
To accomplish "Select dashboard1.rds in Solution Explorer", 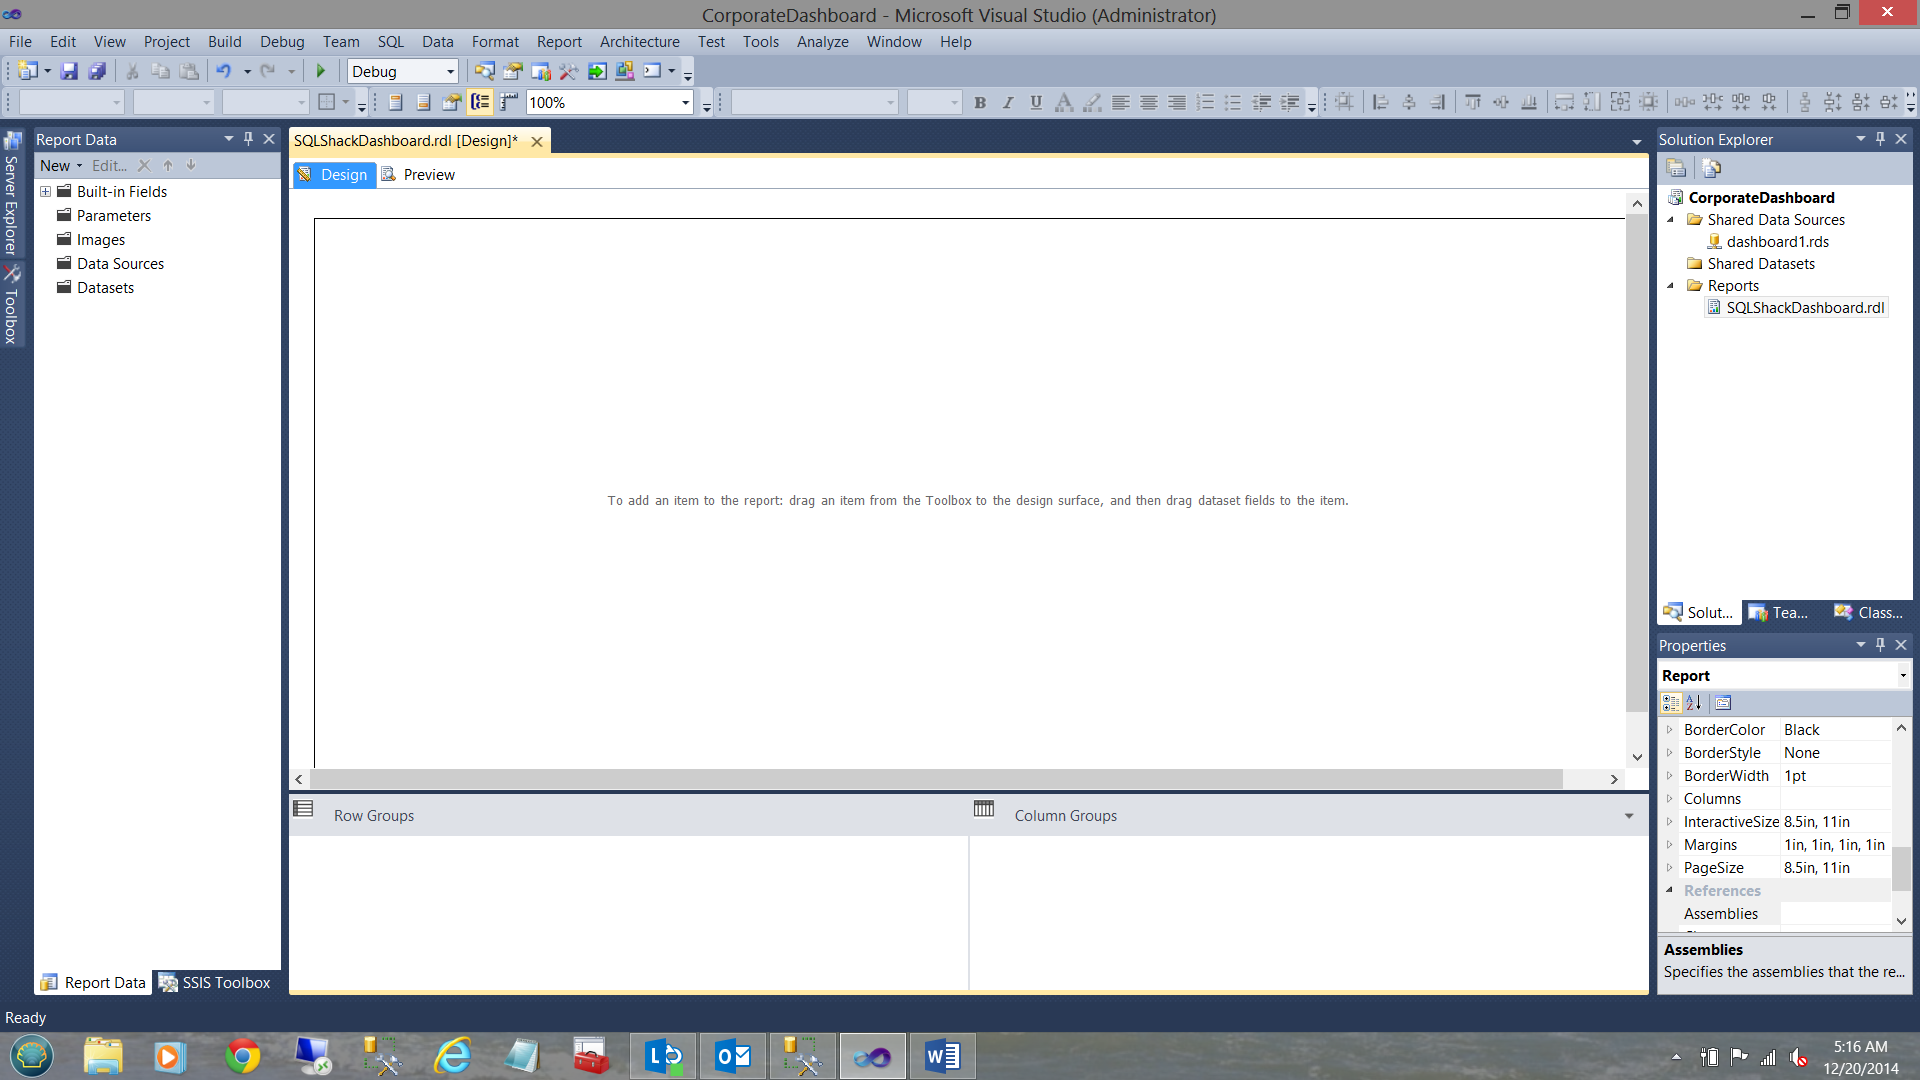I will 1777,242.
